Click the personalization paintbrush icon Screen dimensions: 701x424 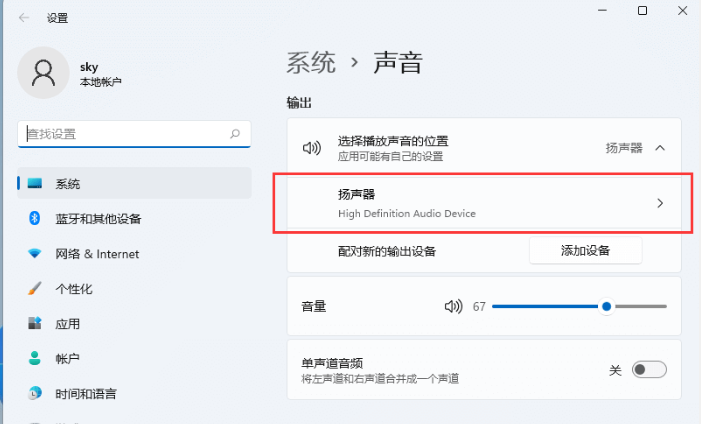[x=34, y=288]
